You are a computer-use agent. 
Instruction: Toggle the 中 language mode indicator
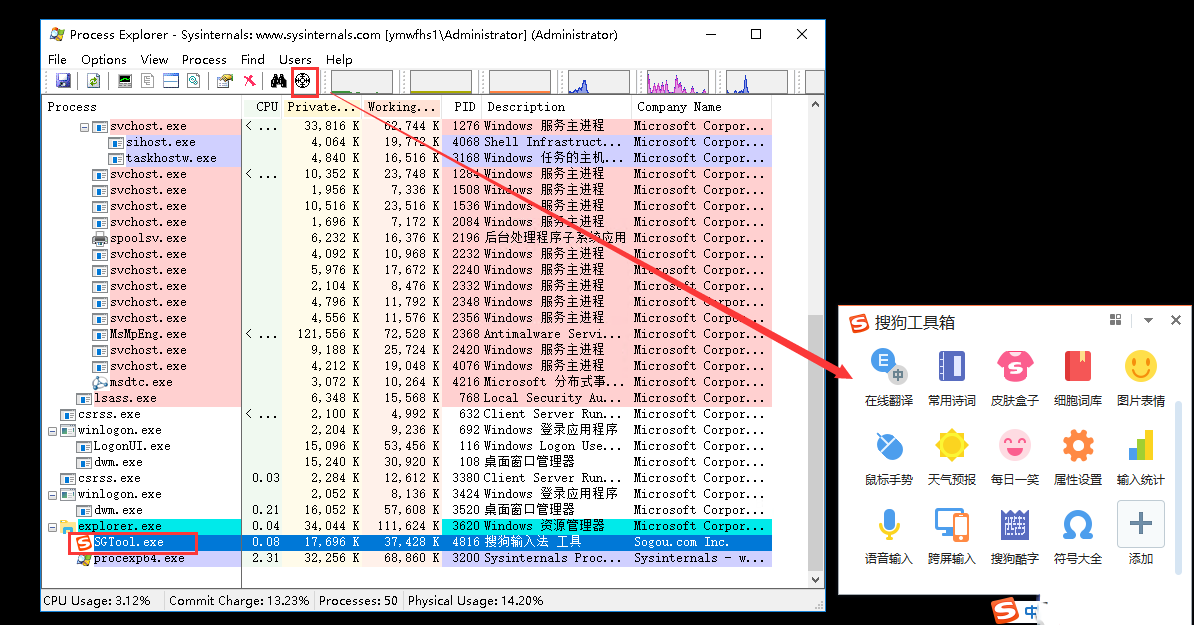pyautogui.click(x=1031, y=611)
